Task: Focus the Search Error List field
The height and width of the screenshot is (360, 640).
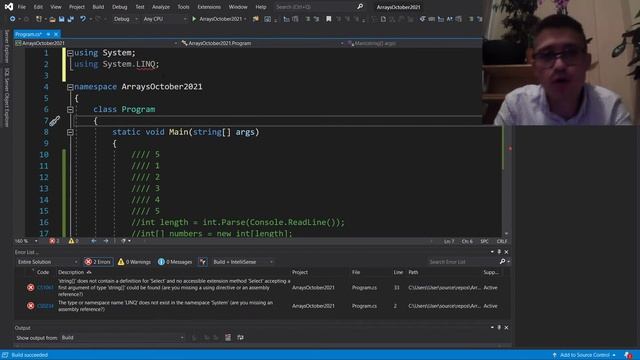Action: click(x=463, y=262)
